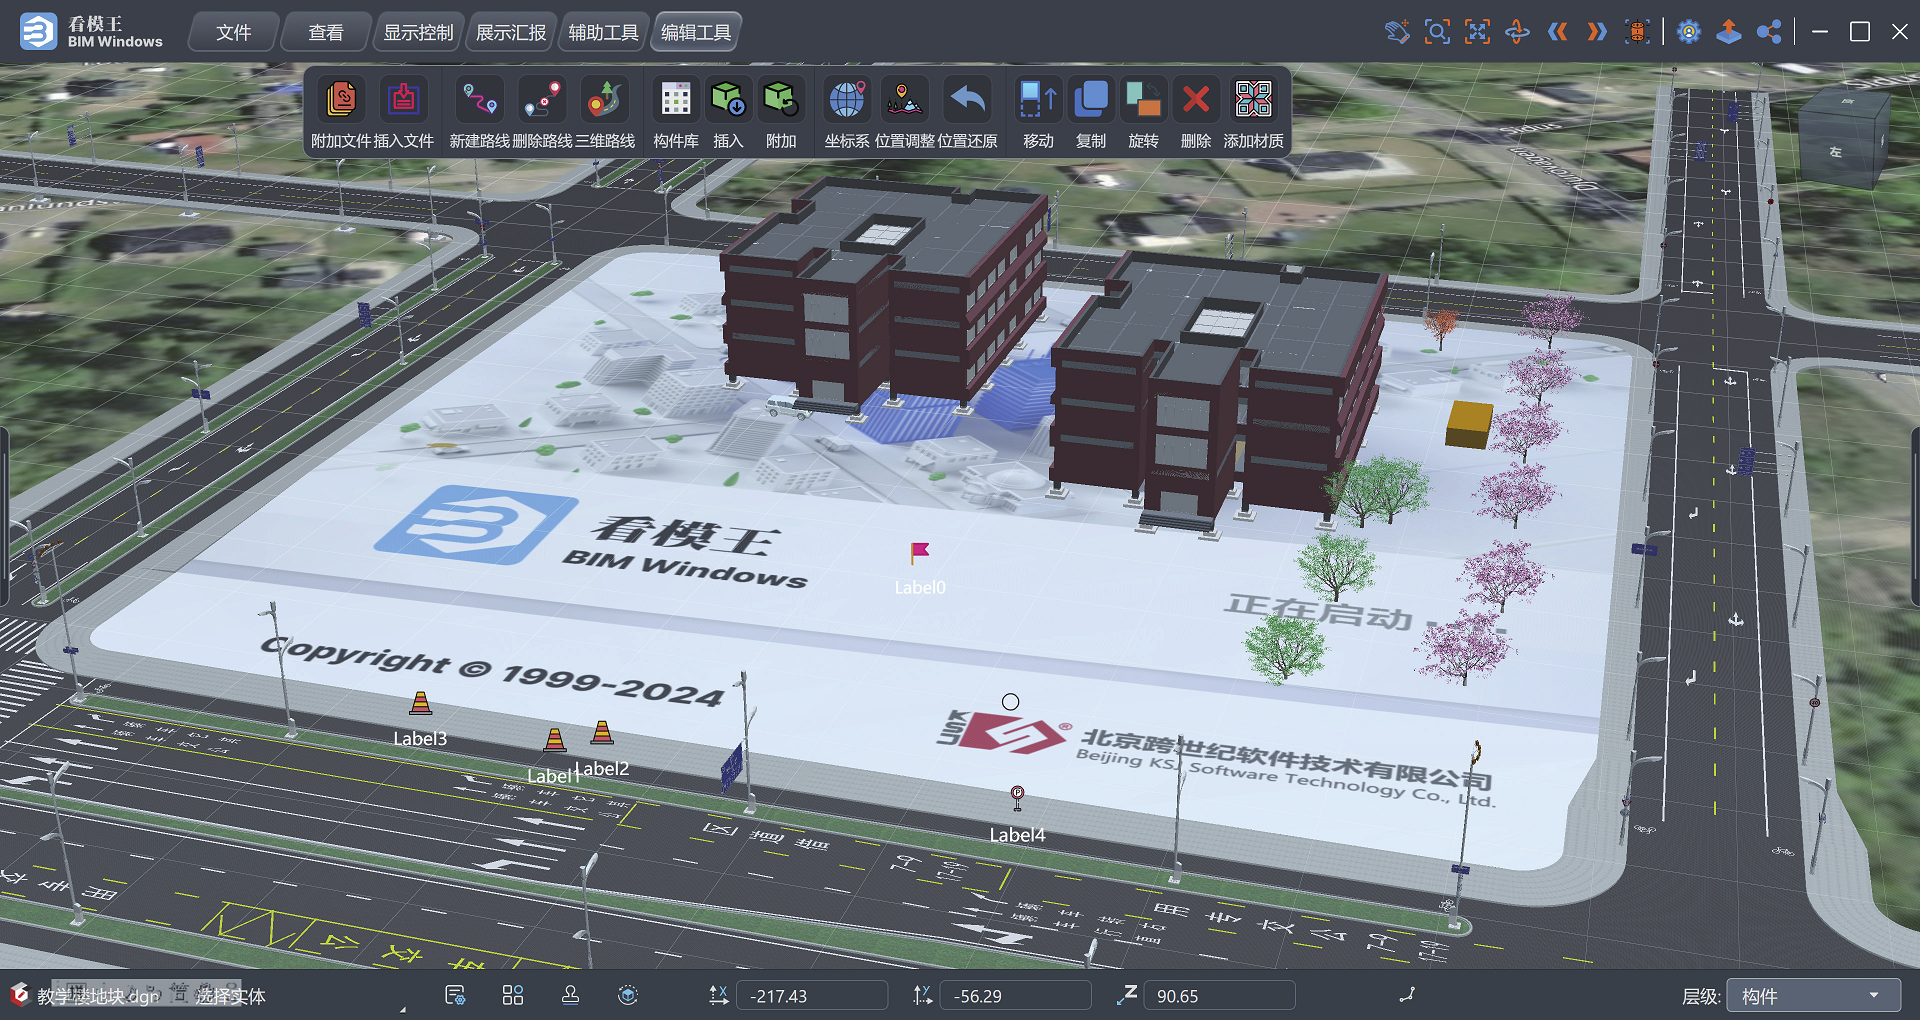Click the 附加文件 attach file icon
This screenshot has width=1920, height=1020.
click(x=341, y=100)
